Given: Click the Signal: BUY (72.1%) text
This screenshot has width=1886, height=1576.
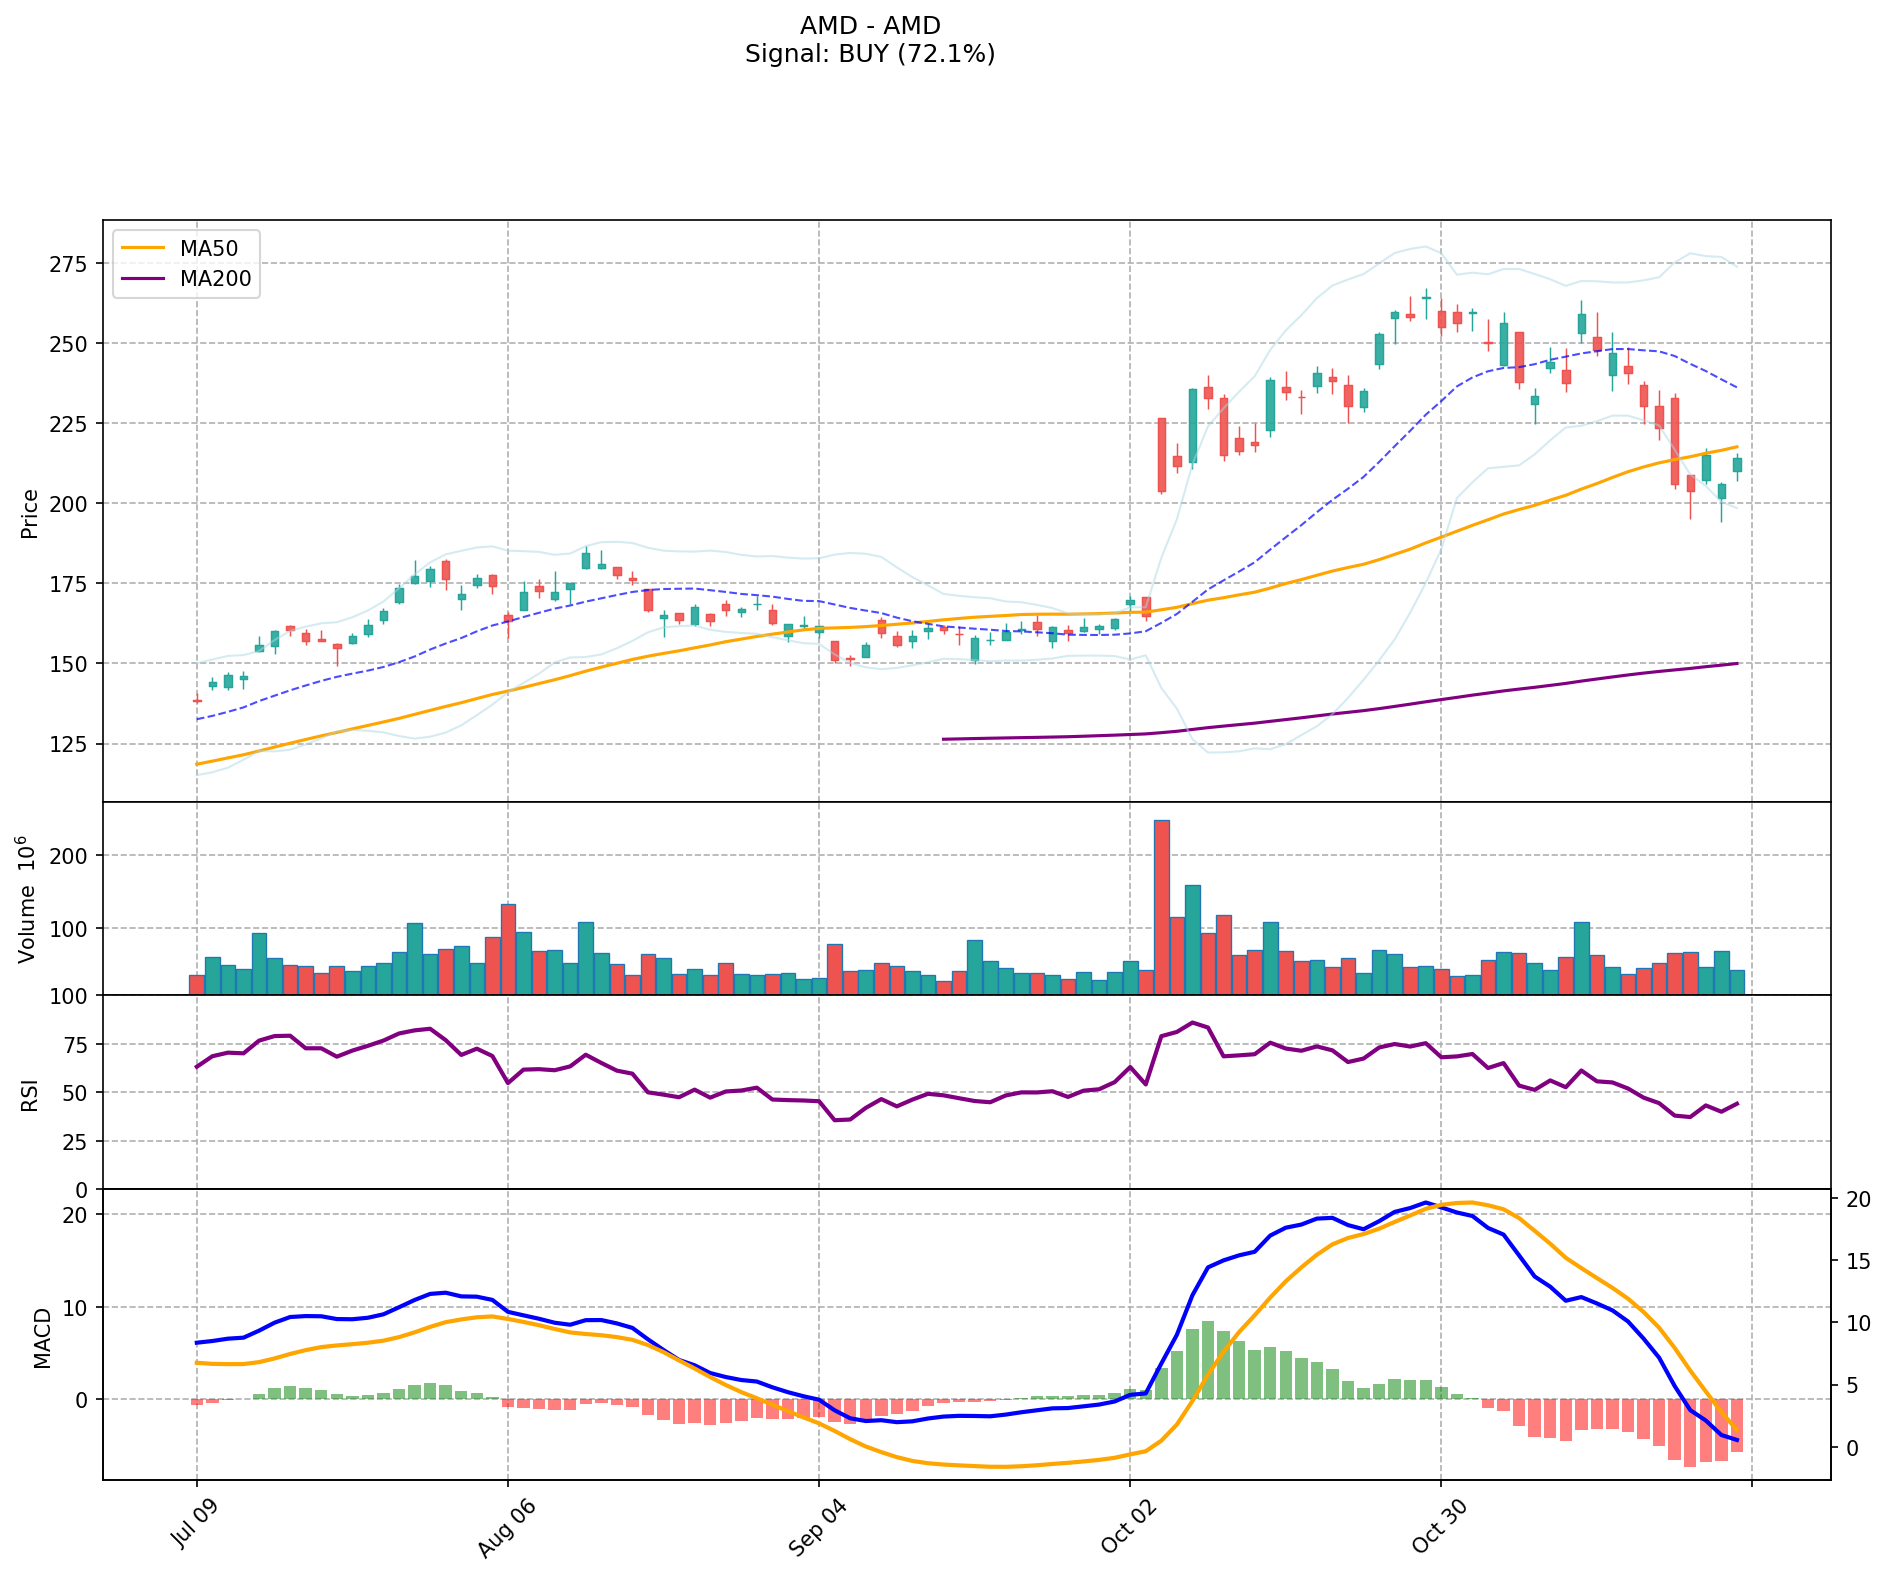Looking at the screenshot, I should point(870,54).
